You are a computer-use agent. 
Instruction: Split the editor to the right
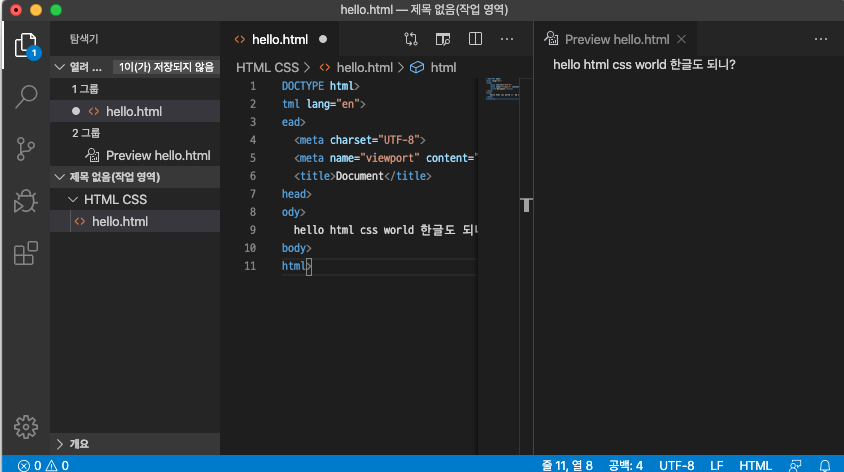(x=475, y=39)
